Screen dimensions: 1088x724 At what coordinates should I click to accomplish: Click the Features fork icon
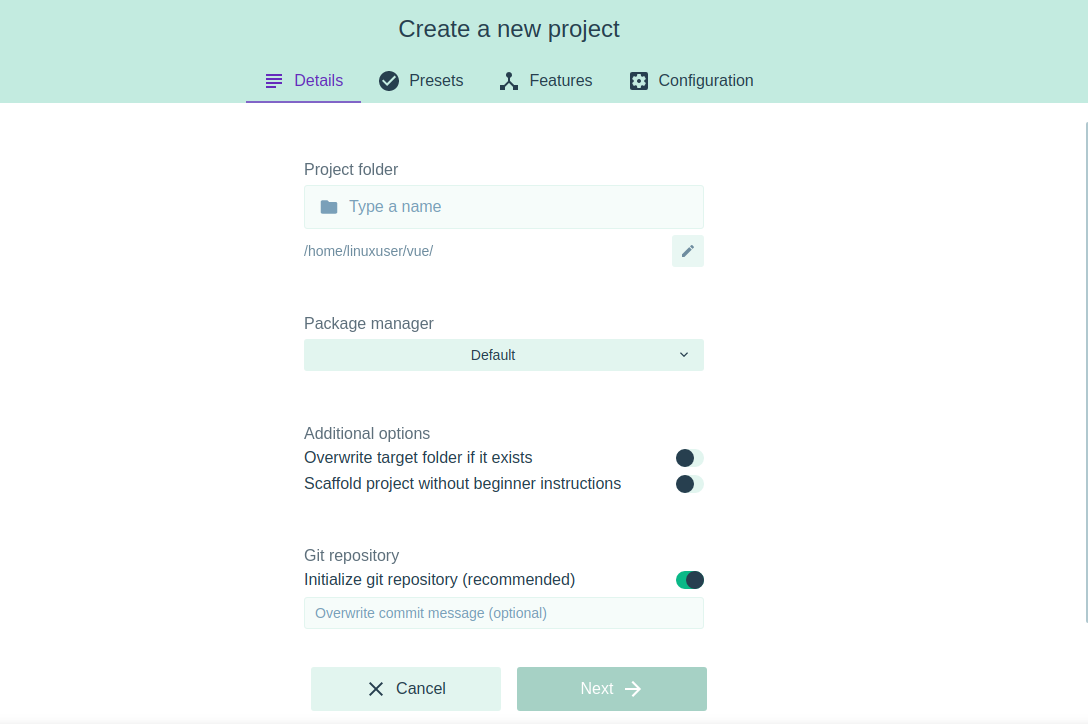tap(509, 81)
